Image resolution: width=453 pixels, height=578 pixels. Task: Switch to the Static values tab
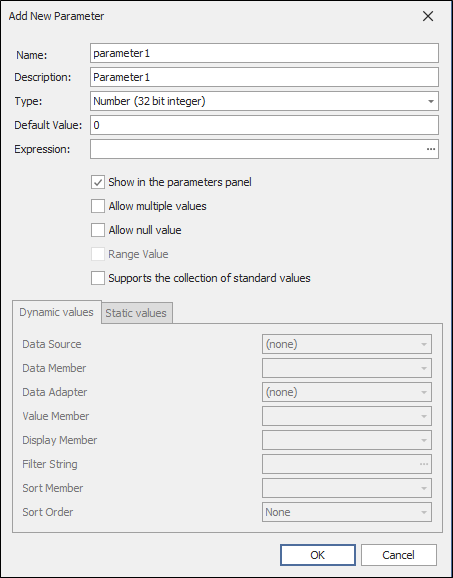tap(136, 313)
